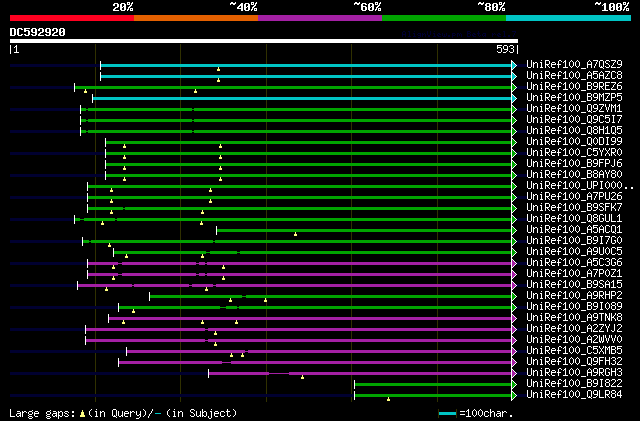The image size is (640, 421).
Task: Click the 593 query end position label
Action: pos(505,49)
